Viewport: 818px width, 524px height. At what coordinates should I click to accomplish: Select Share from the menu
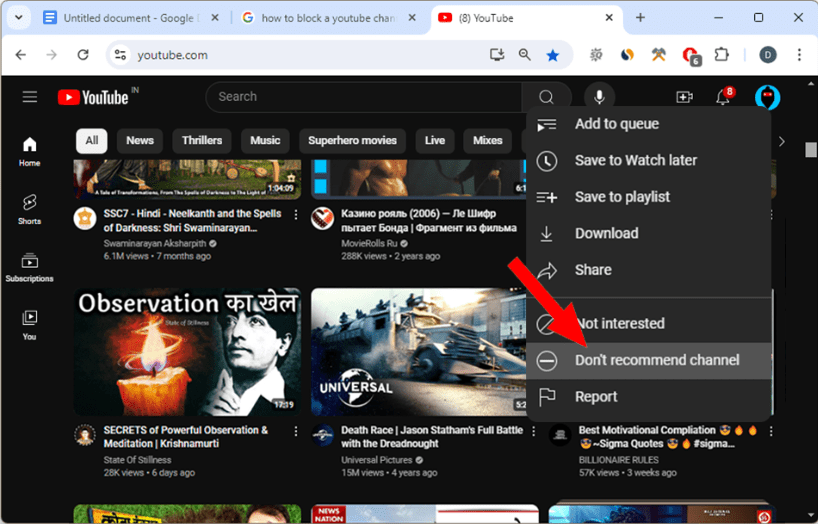coord(648,270)
